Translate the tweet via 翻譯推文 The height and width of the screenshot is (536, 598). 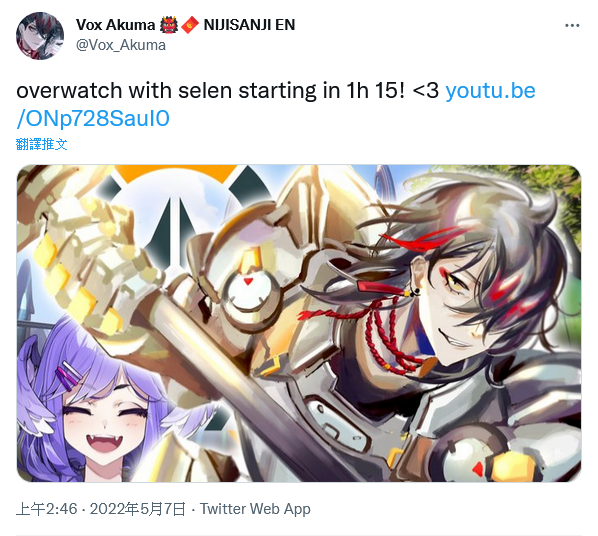coord(42,144)
